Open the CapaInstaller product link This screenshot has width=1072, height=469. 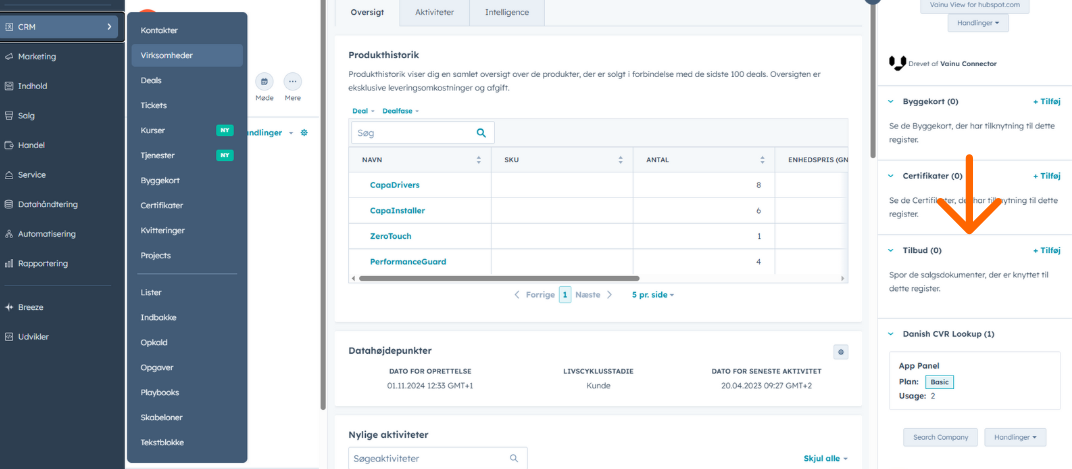coord(397,211)
